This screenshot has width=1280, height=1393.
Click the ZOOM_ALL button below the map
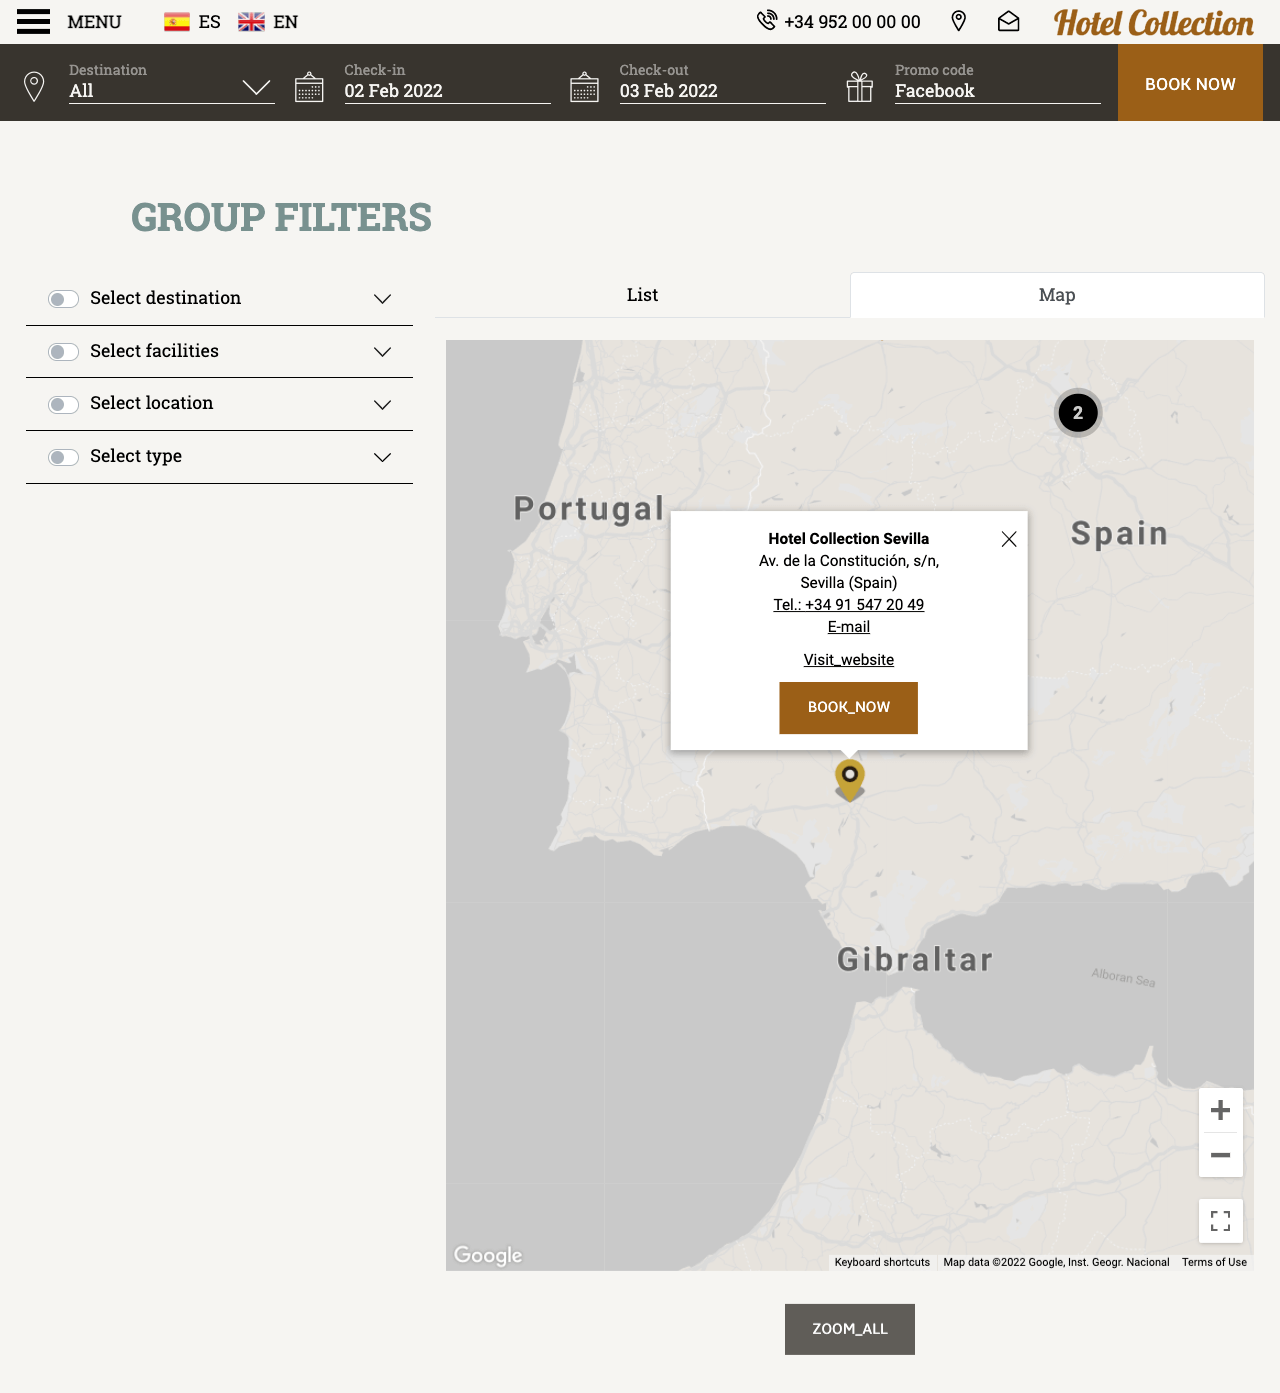click(x=850, y=1329)
